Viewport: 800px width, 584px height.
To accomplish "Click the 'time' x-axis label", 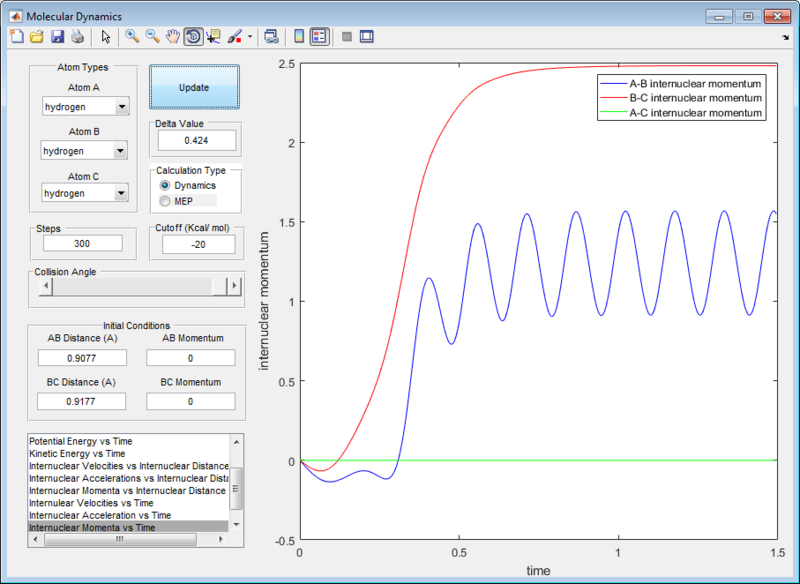I will point(538,571).
